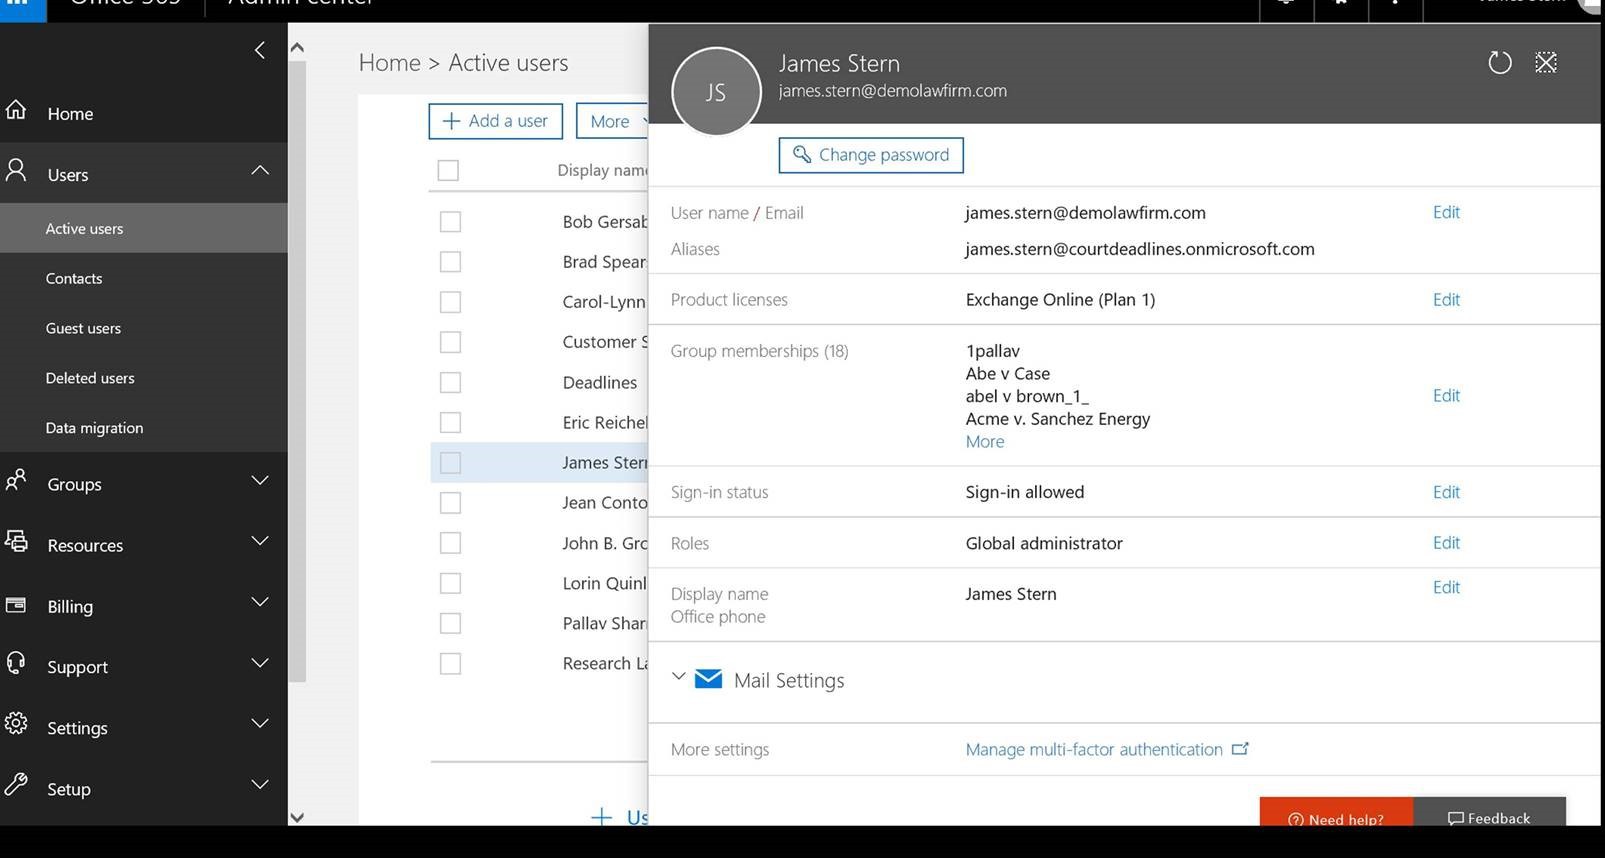Click the navigation scrollbar down arrow
The height and width of the screenshot is (858, 1605).
297,816
